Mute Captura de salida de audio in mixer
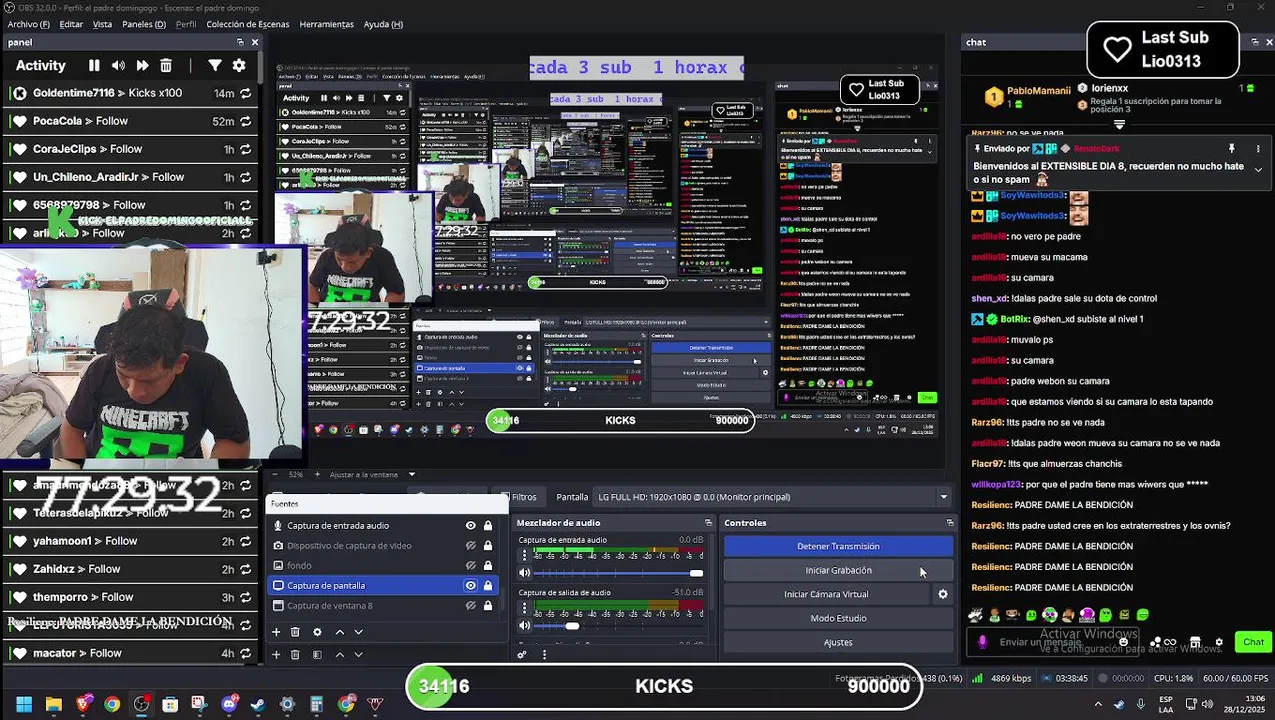This screenshot has width=1275, height=720. [524, 626]
